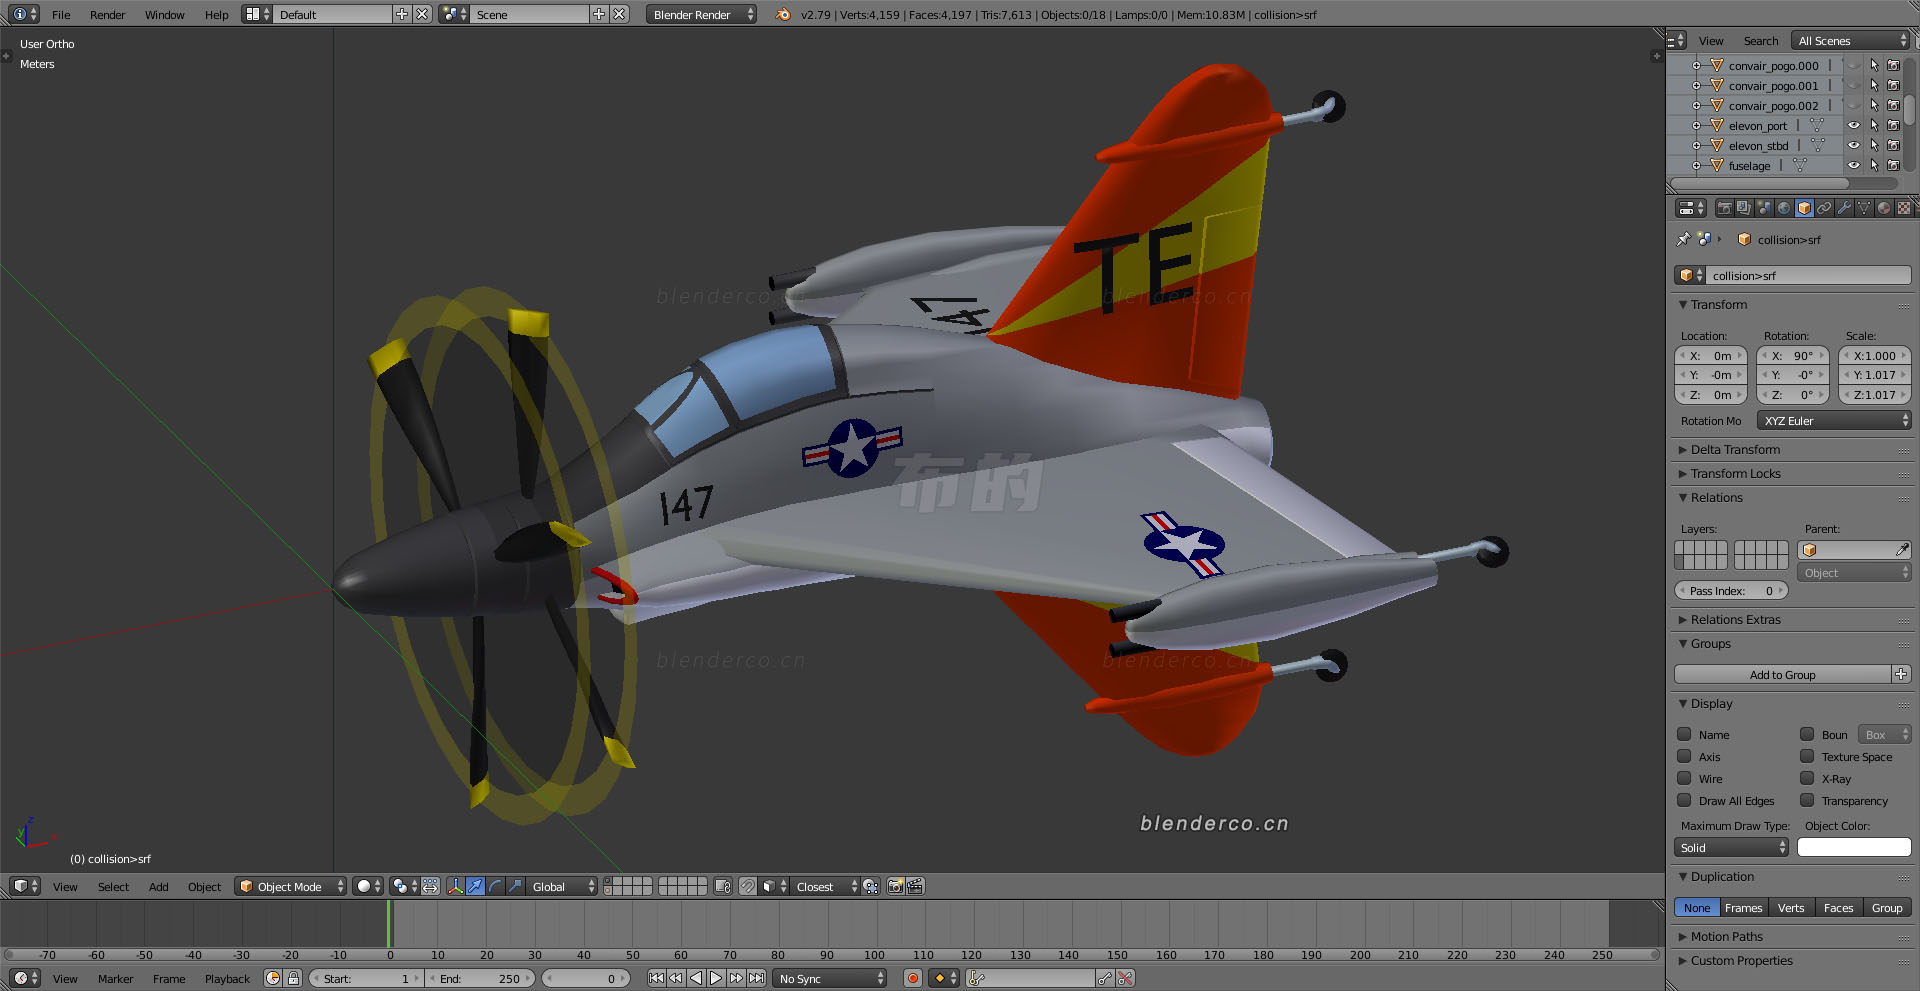Screen dimensions: 1920x991
Task: Click the Object Color white swatch
Action: (x=1854, y=847)
